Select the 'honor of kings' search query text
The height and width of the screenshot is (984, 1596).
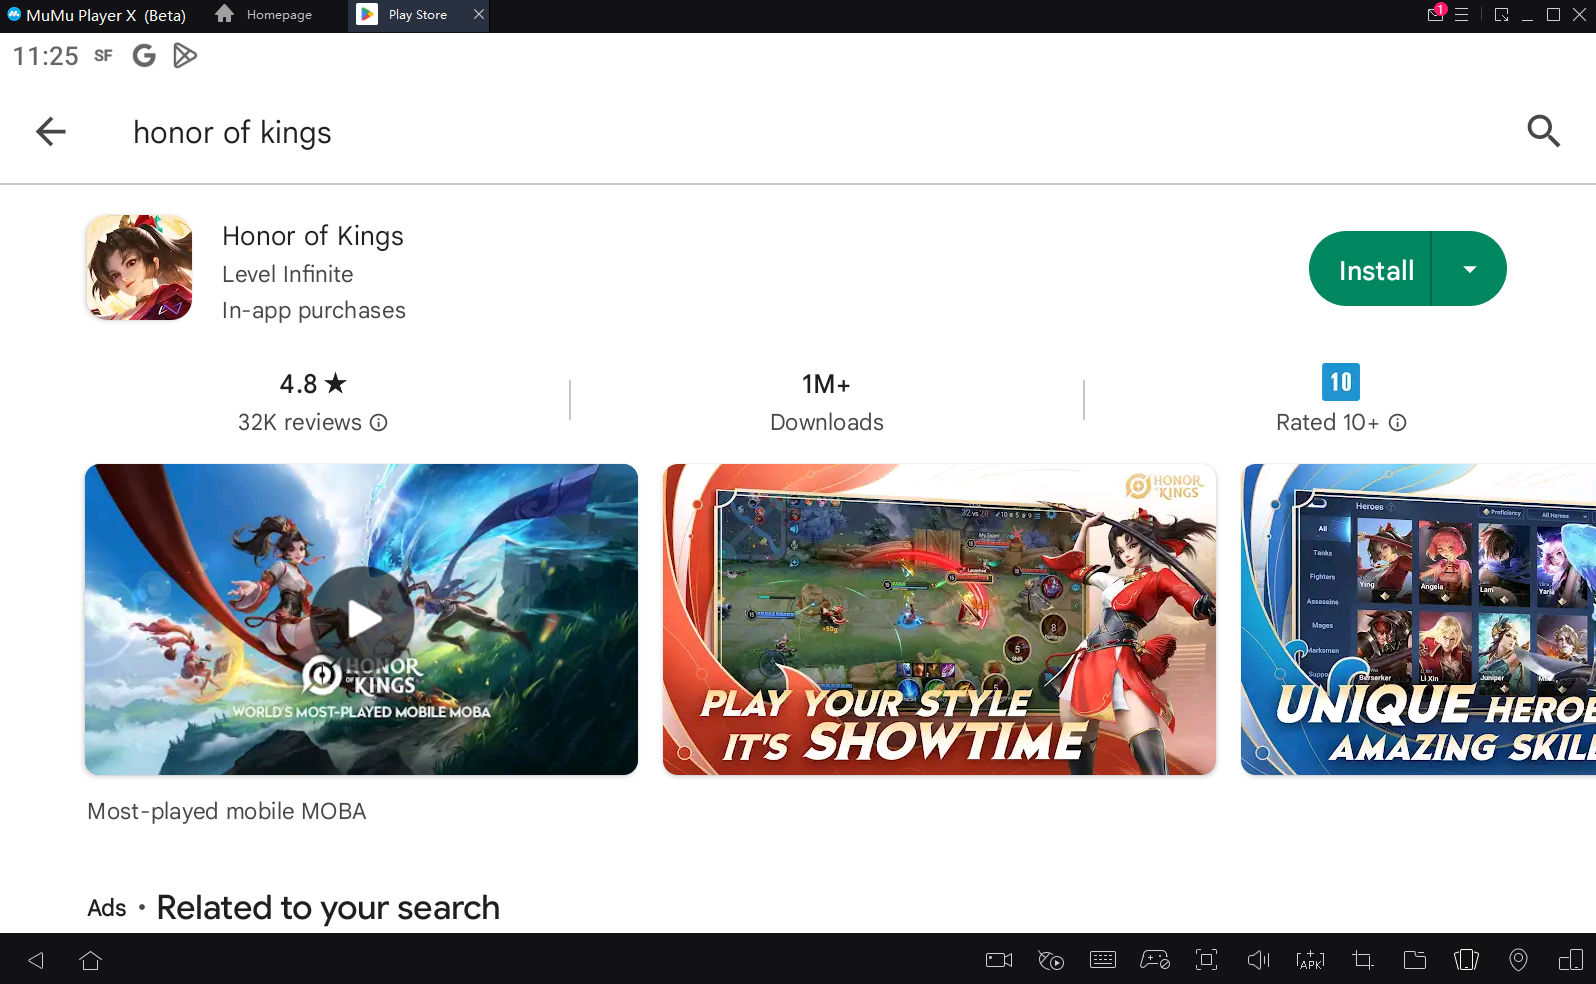232,132
